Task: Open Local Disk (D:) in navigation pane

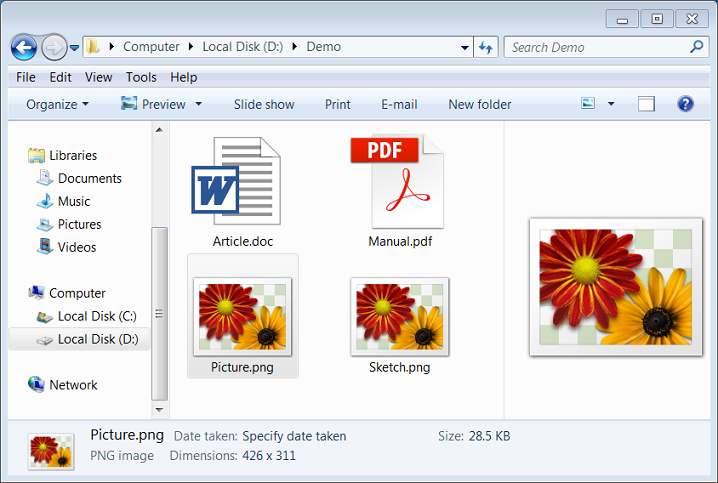Action: point(79,339)
